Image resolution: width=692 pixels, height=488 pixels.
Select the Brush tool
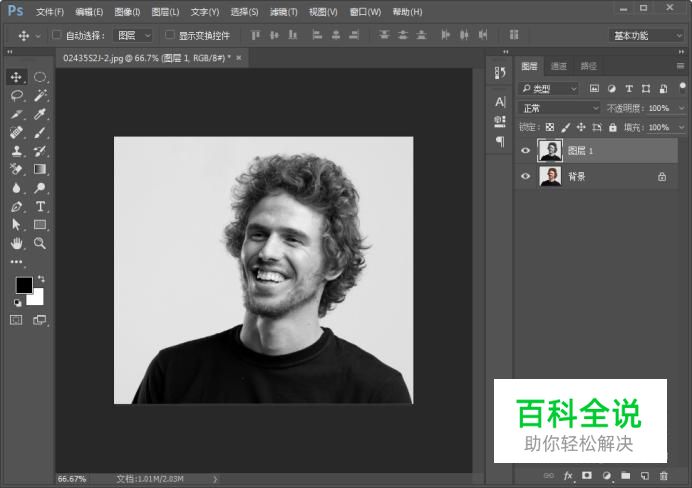(x=40, y=132)
